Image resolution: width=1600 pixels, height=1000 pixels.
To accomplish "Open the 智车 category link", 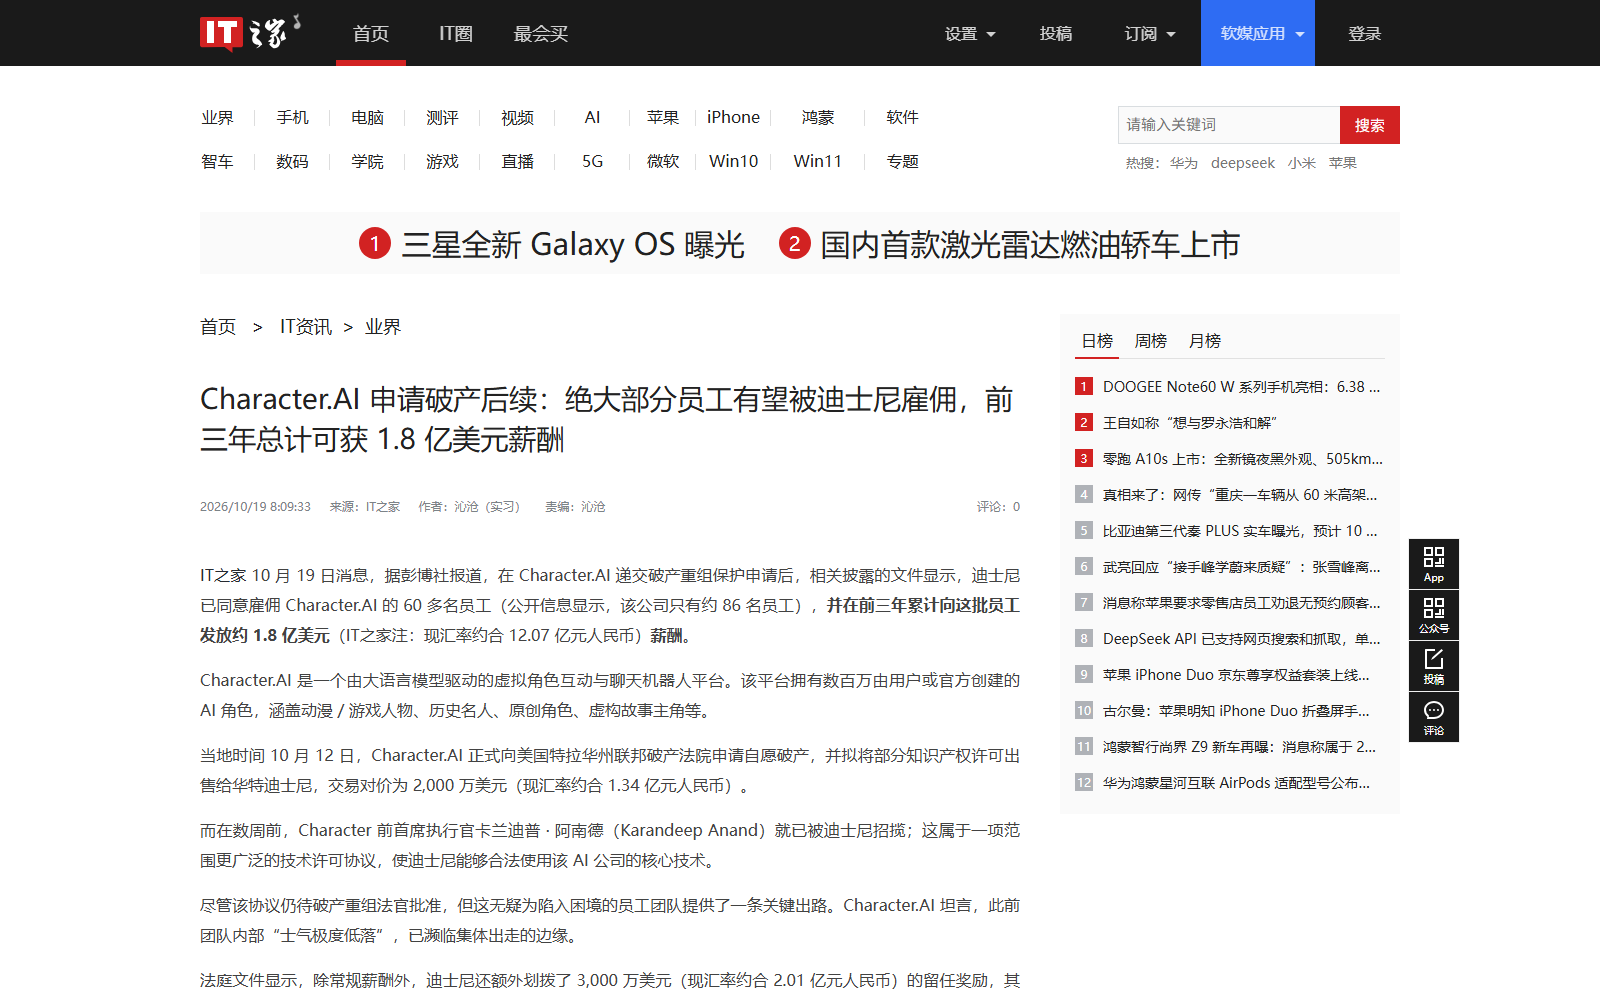I will tap(217, 162).
